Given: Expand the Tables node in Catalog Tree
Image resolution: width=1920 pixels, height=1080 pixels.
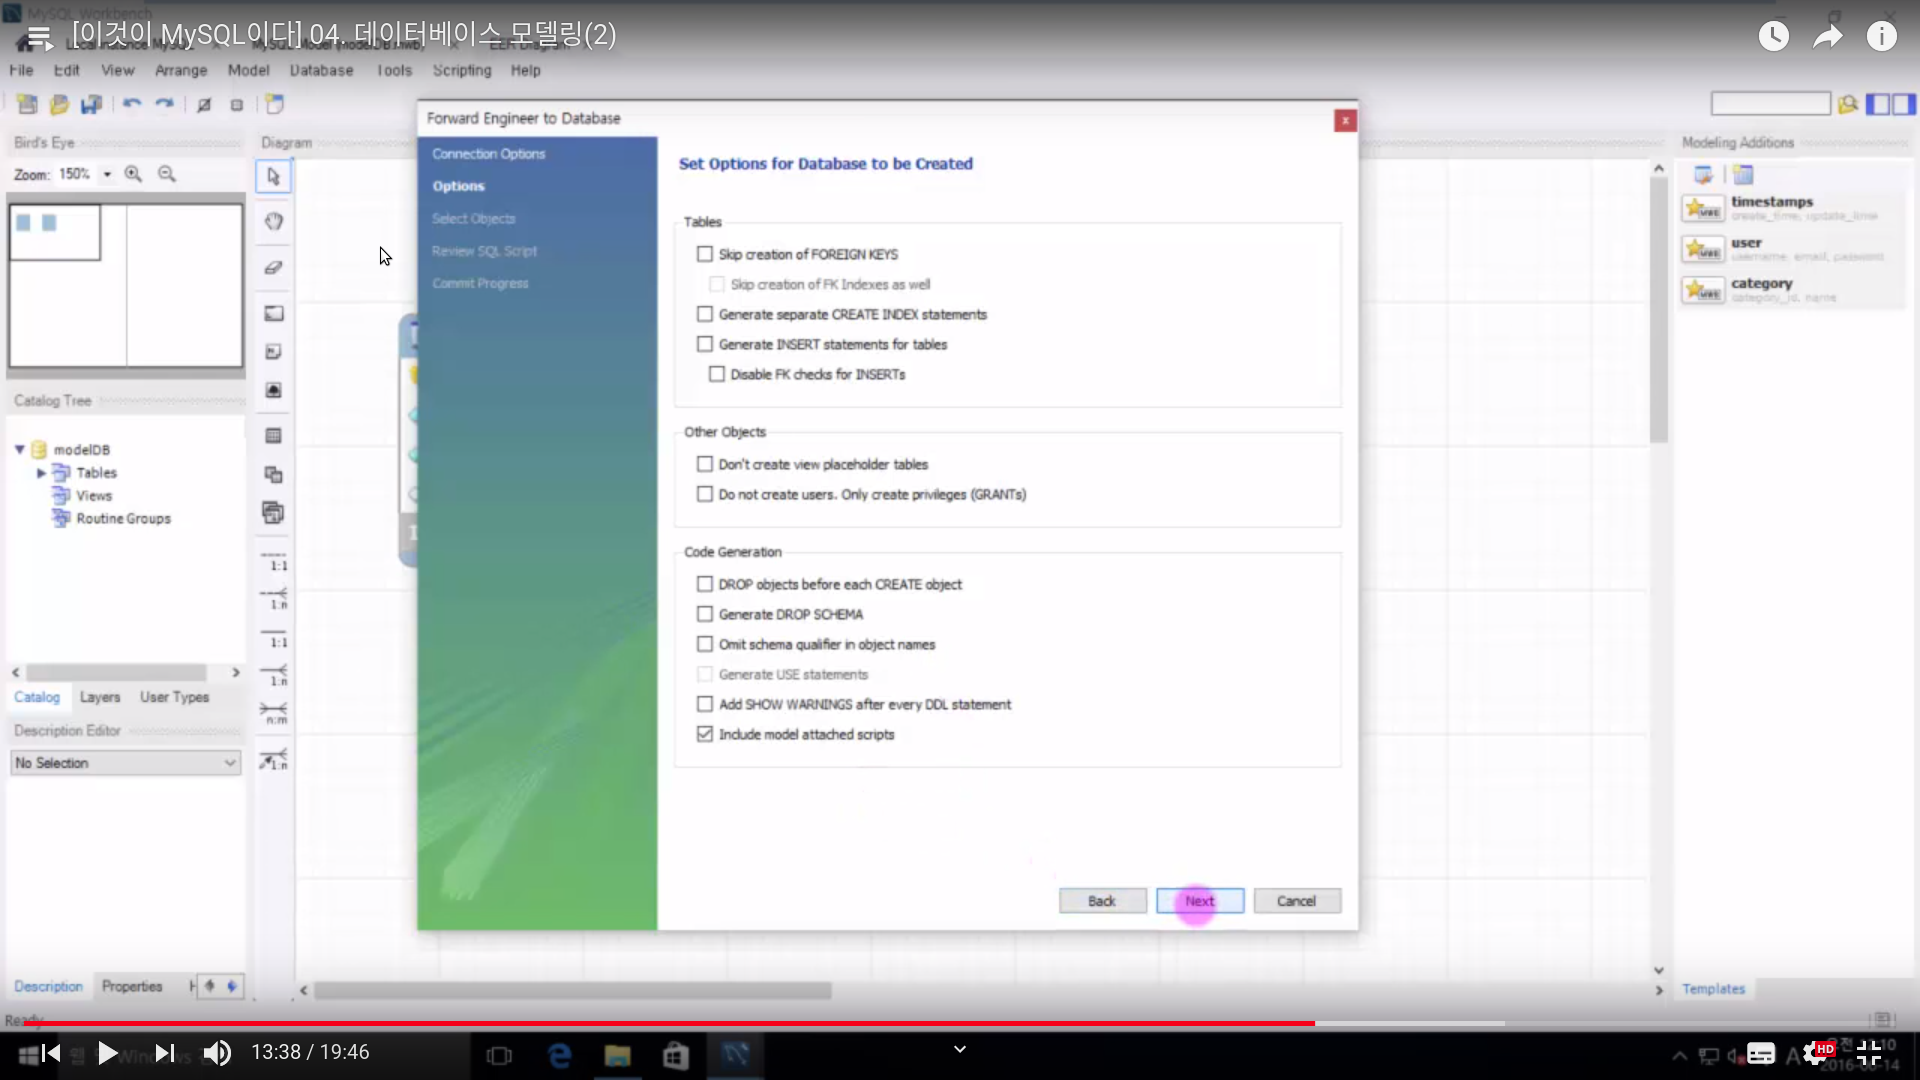Looking at the screenshot, I should click(41, 473).
